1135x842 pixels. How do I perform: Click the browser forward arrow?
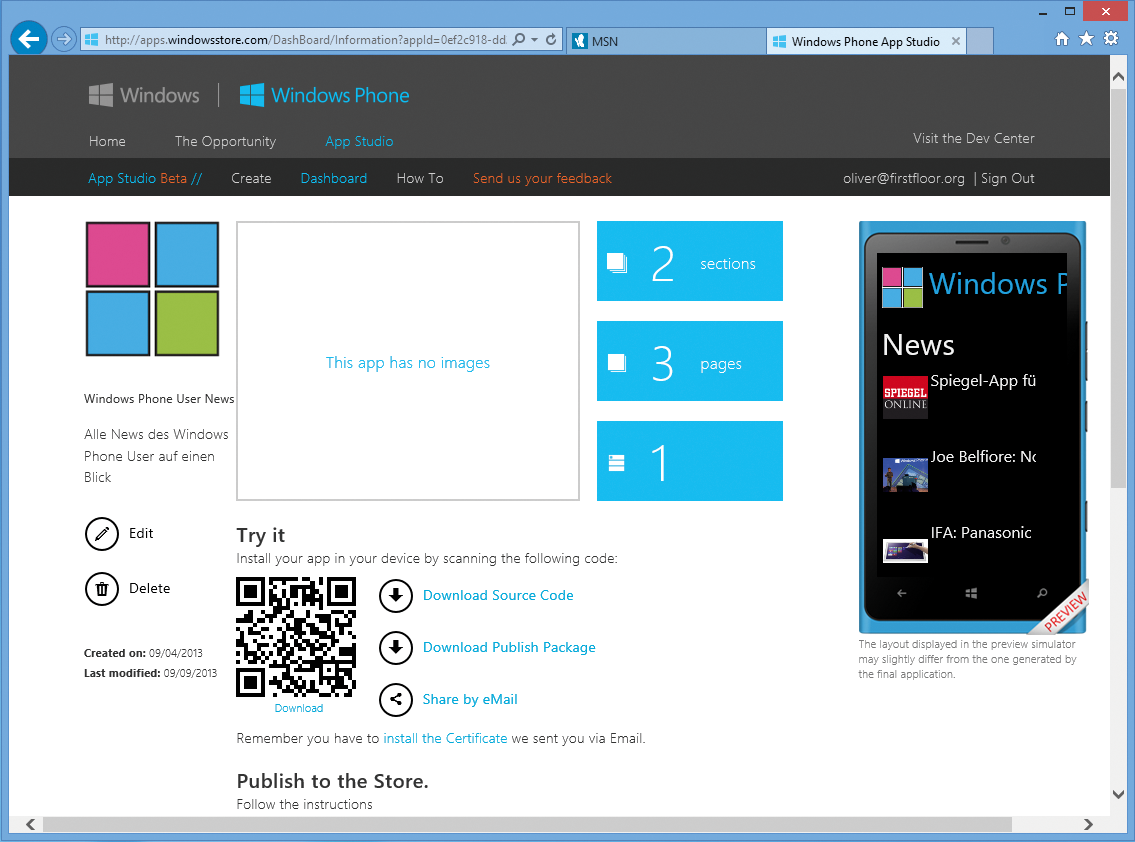click(x=64, y=39)
